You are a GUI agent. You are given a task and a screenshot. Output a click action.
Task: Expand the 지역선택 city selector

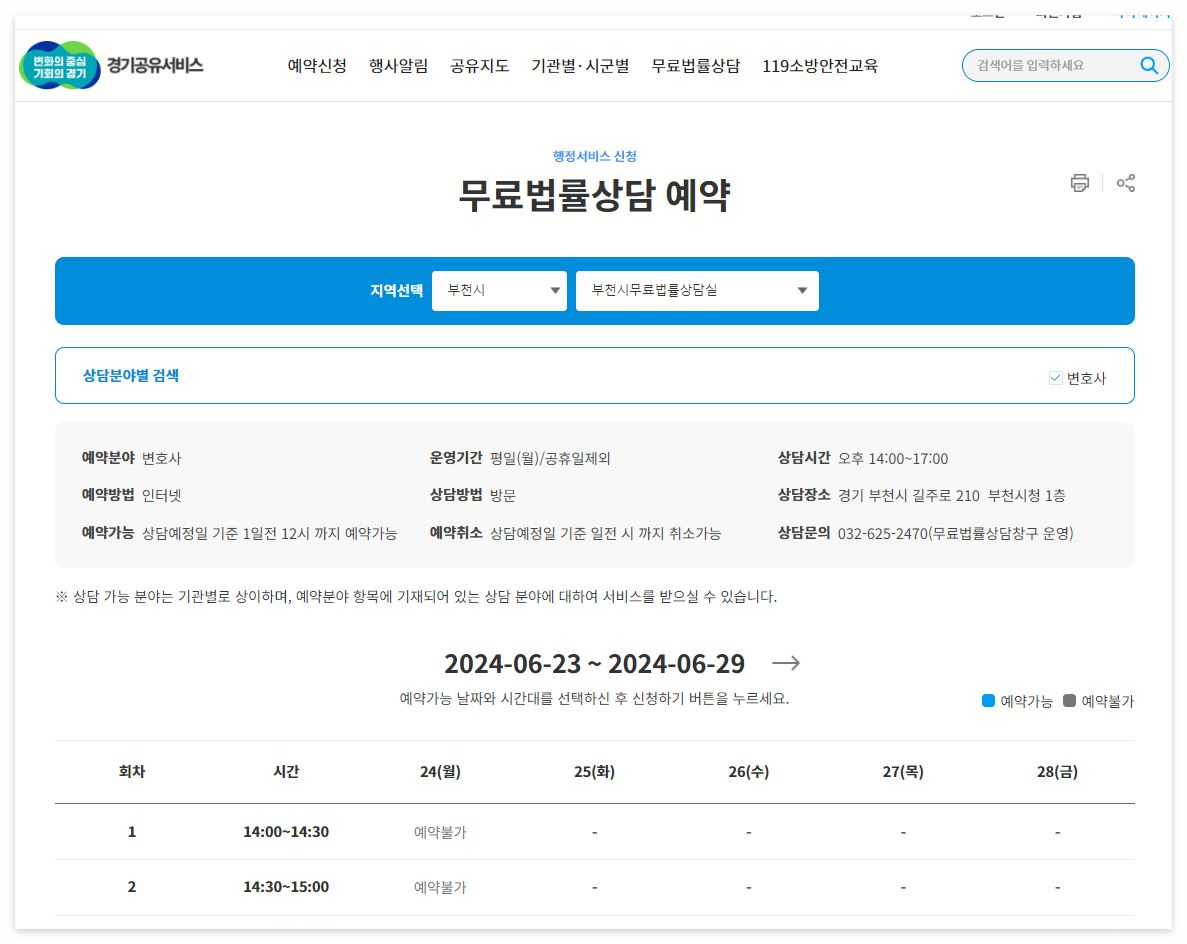498,290
